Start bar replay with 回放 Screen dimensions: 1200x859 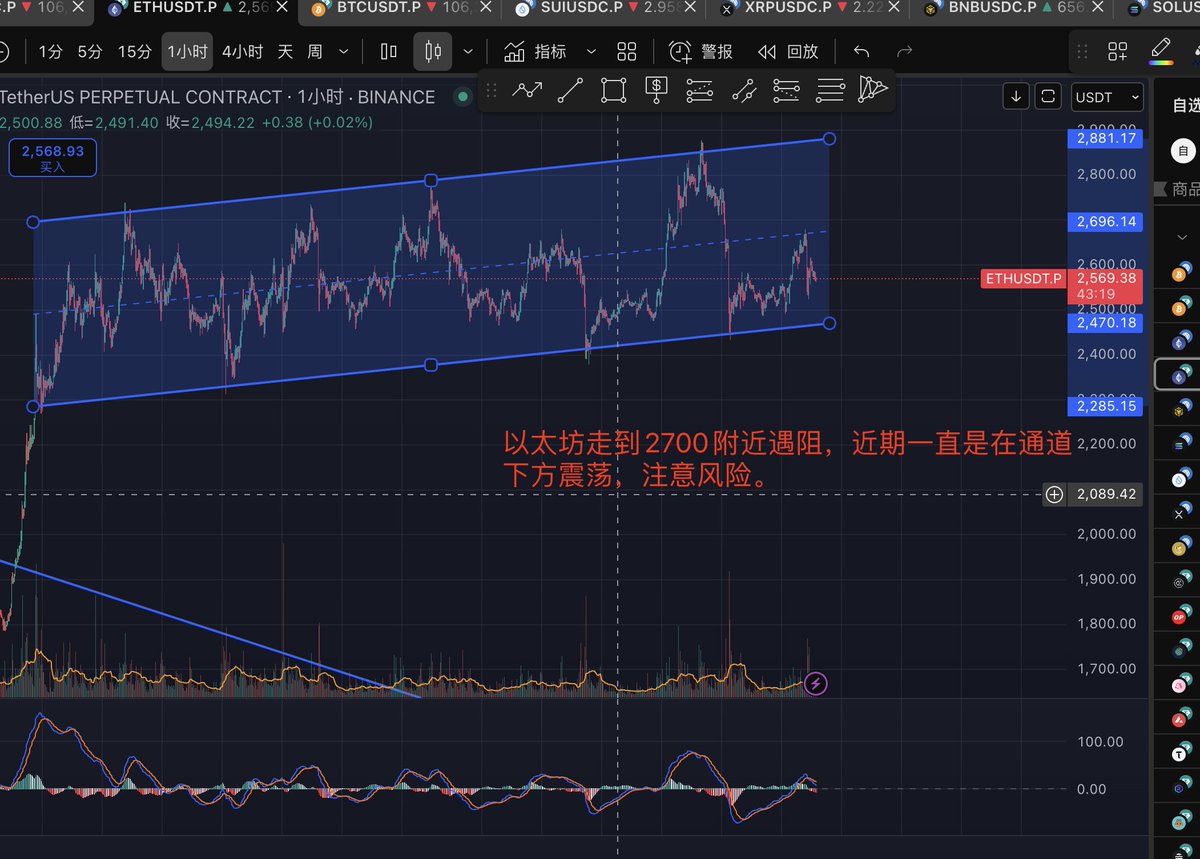pos(788,51)
